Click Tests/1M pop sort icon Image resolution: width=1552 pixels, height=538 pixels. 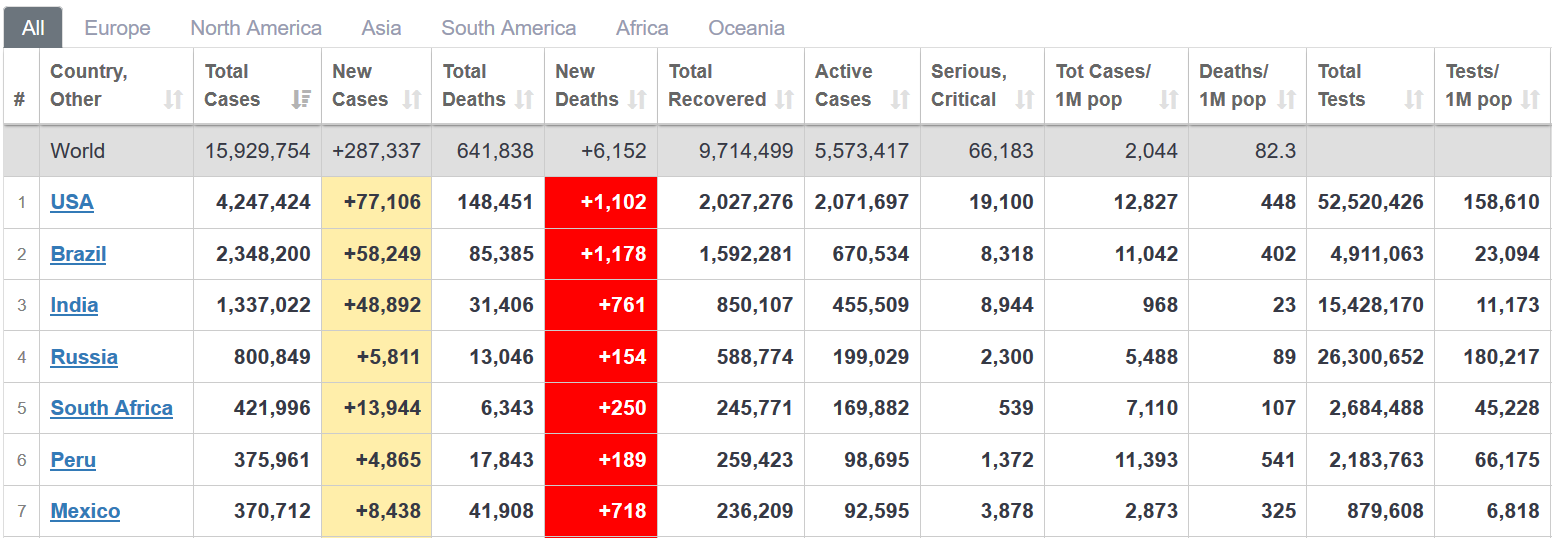(1530, 100)
